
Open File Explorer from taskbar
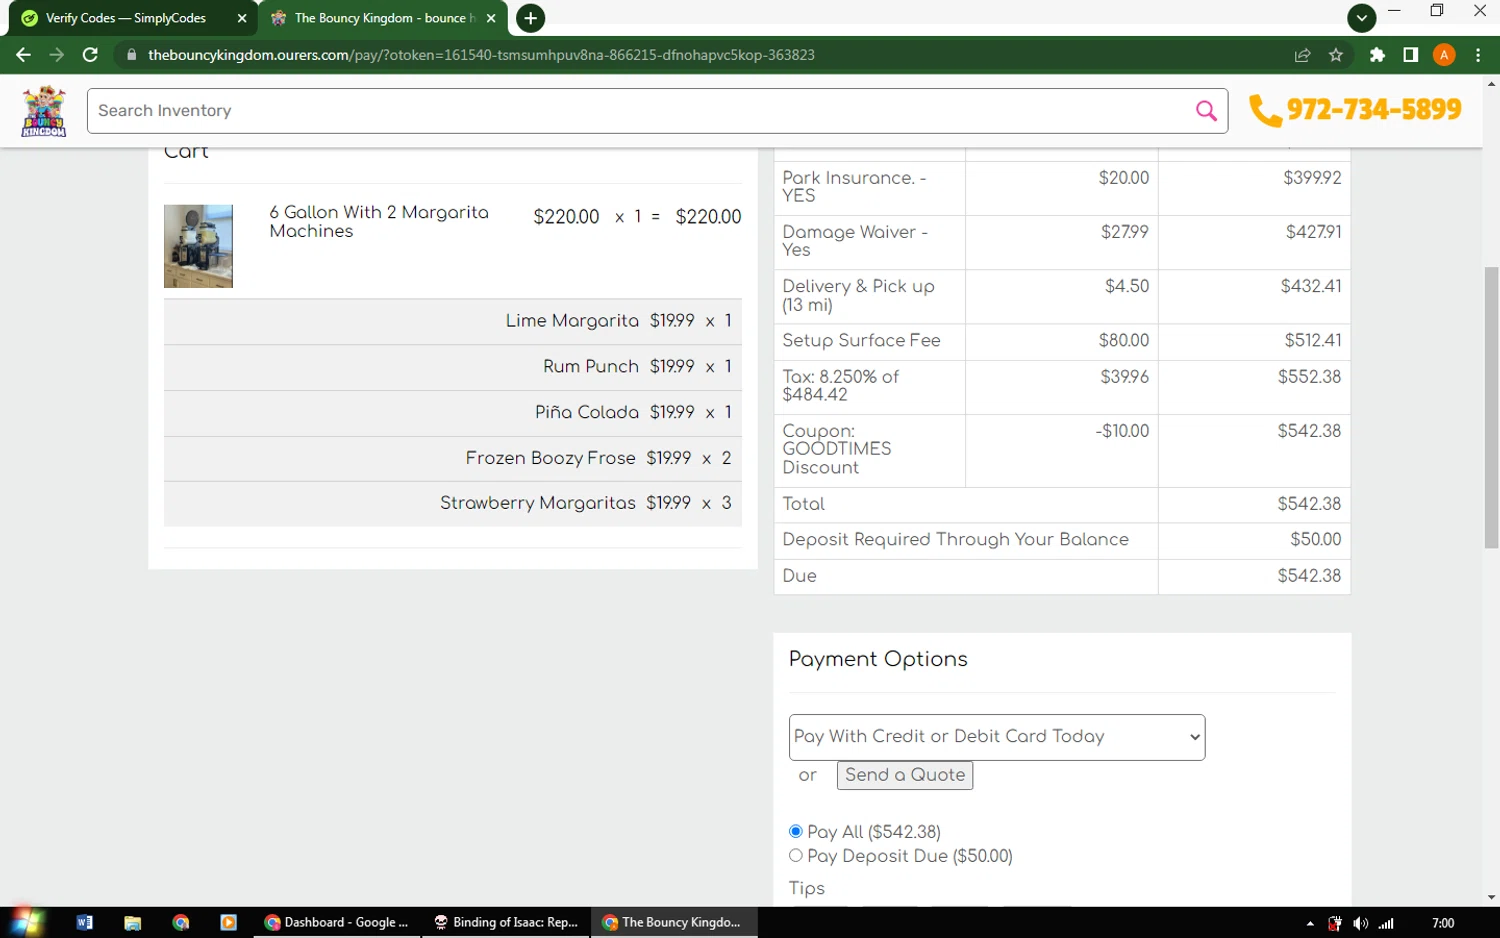[x=132, y=922]
